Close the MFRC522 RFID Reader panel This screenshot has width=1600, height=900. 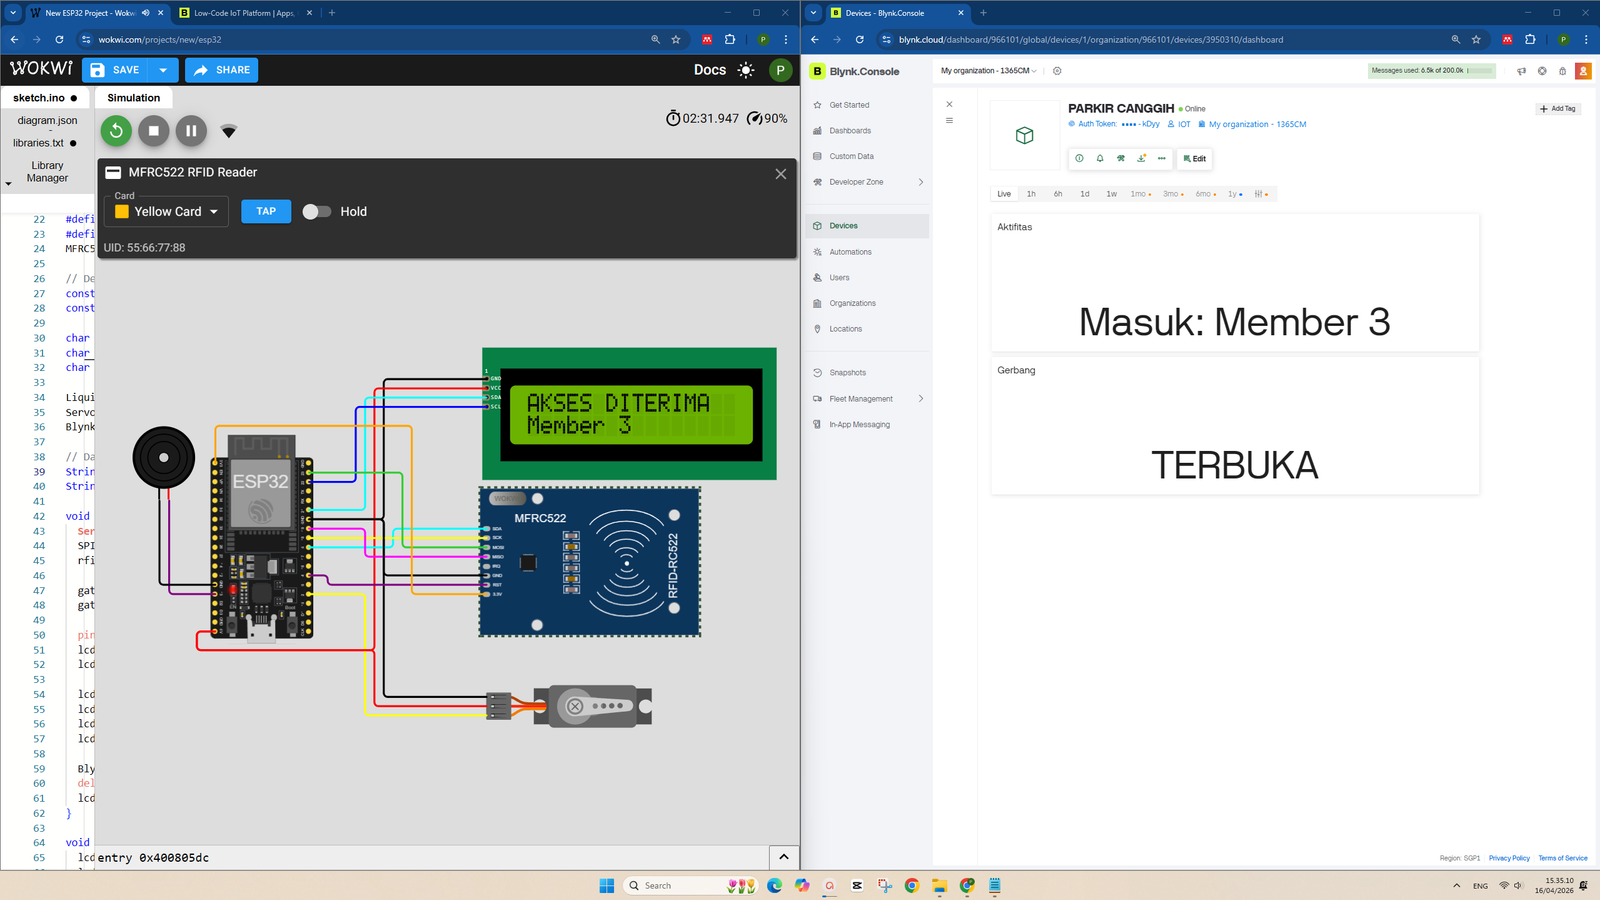781,173
